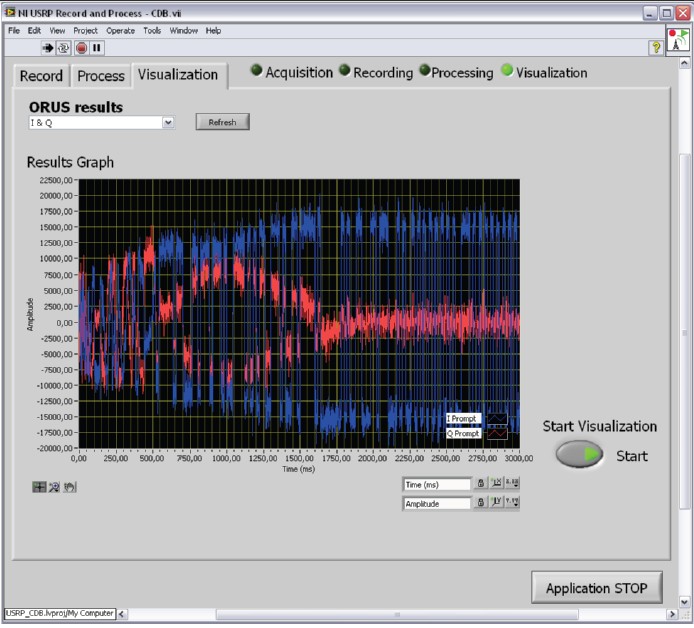The width and height of the screenshot is (694, 628).
Task: Open the Operate menu
Action: pos(120,31)
